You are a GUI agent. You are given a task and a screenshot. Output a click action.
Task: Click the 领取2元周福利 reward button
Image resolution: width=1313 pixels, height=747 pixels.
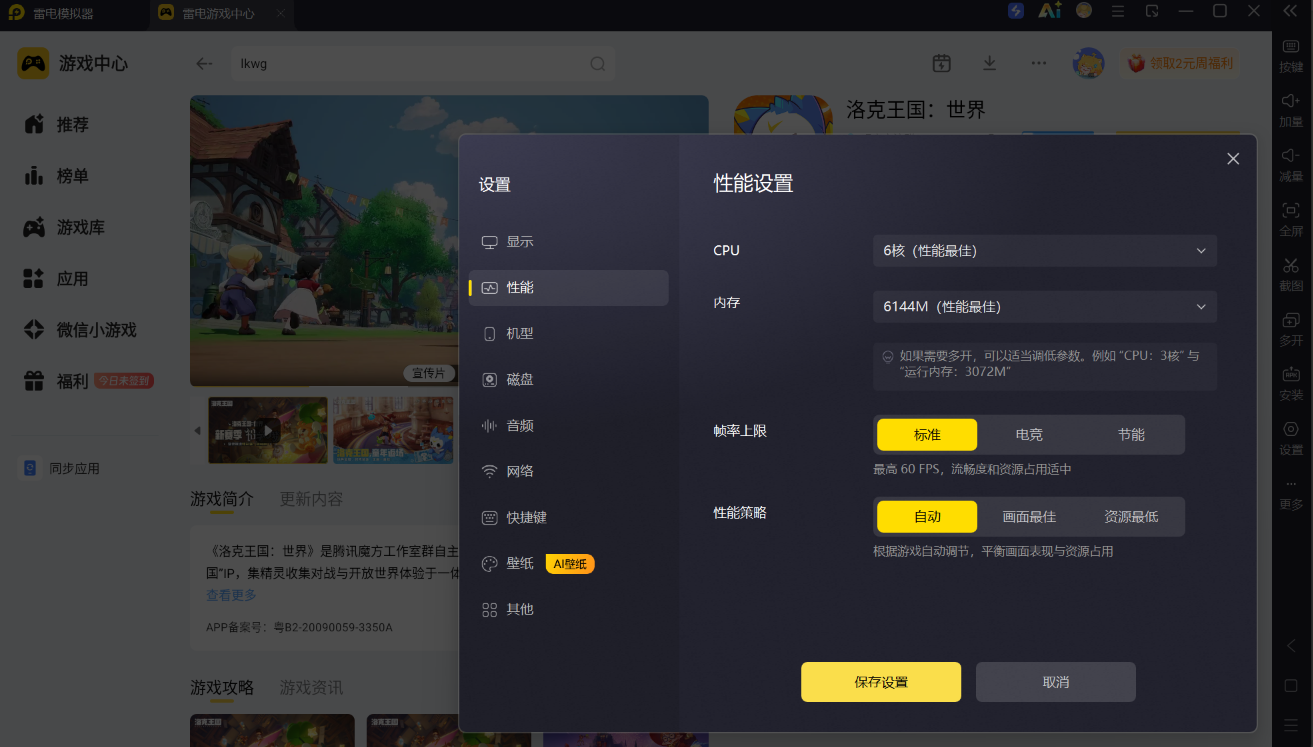coord(1180,63)
